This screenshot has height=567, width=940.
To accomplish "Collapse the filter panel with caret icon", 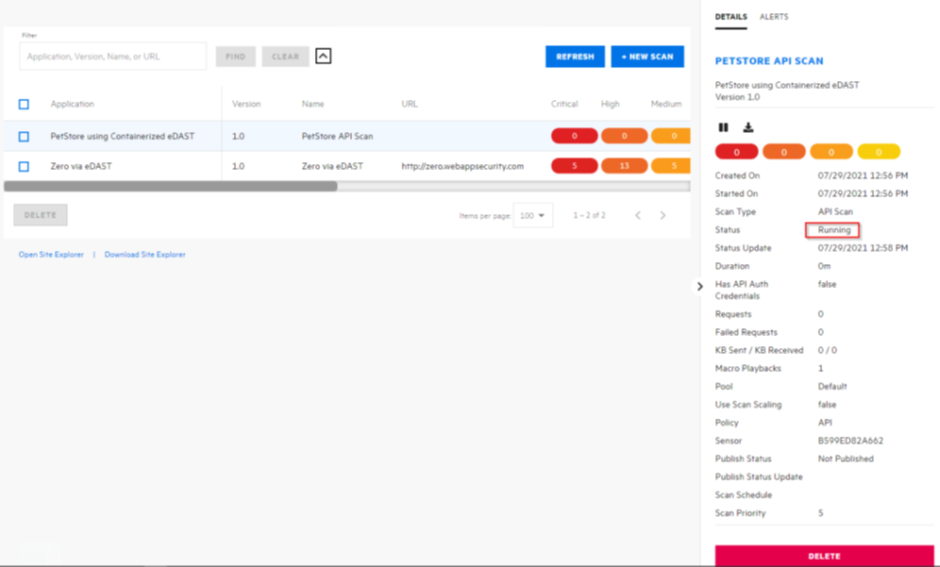I will [x=323, y=56].
